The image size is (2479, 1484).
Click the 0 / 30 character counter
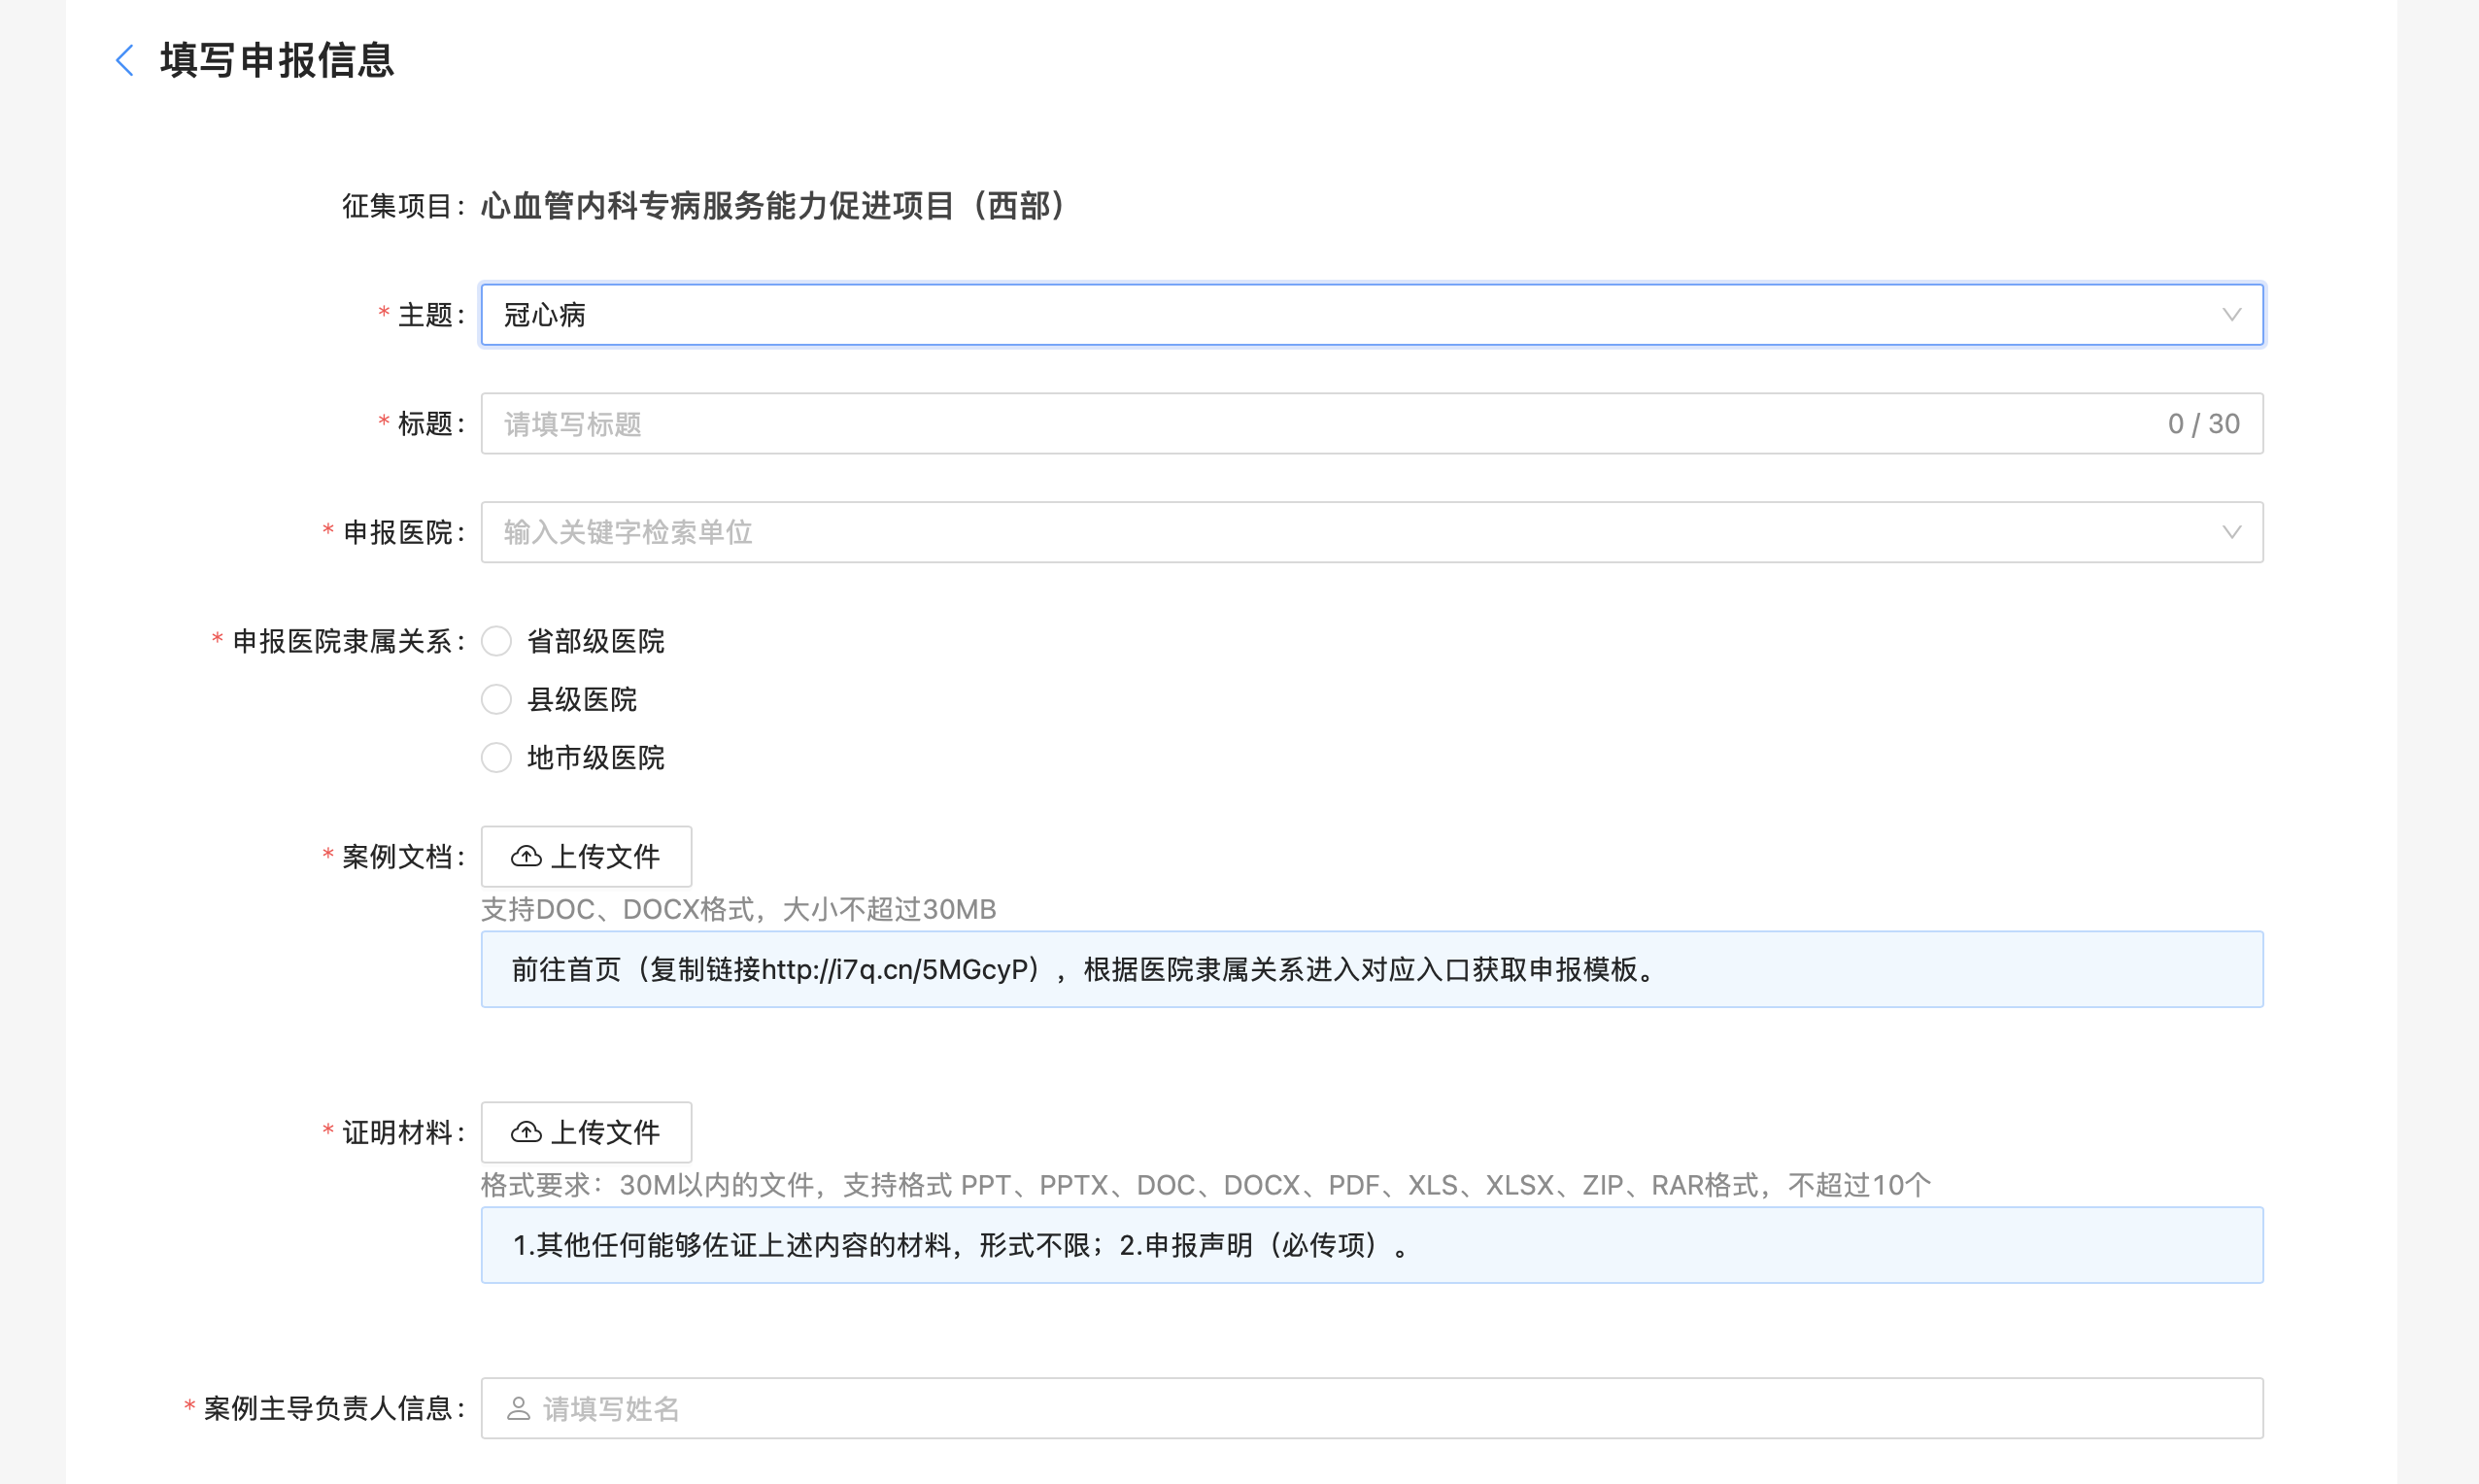click(2203, 424)
